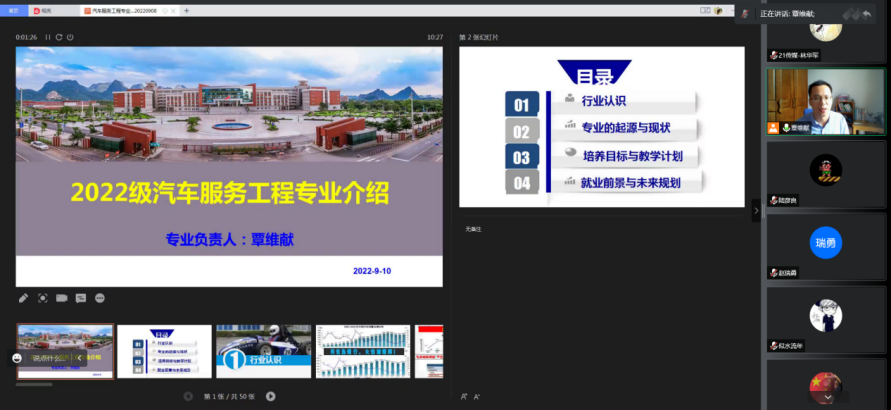Open the emoji picker in chat box

pyautogui.click(x=18, y=357)
